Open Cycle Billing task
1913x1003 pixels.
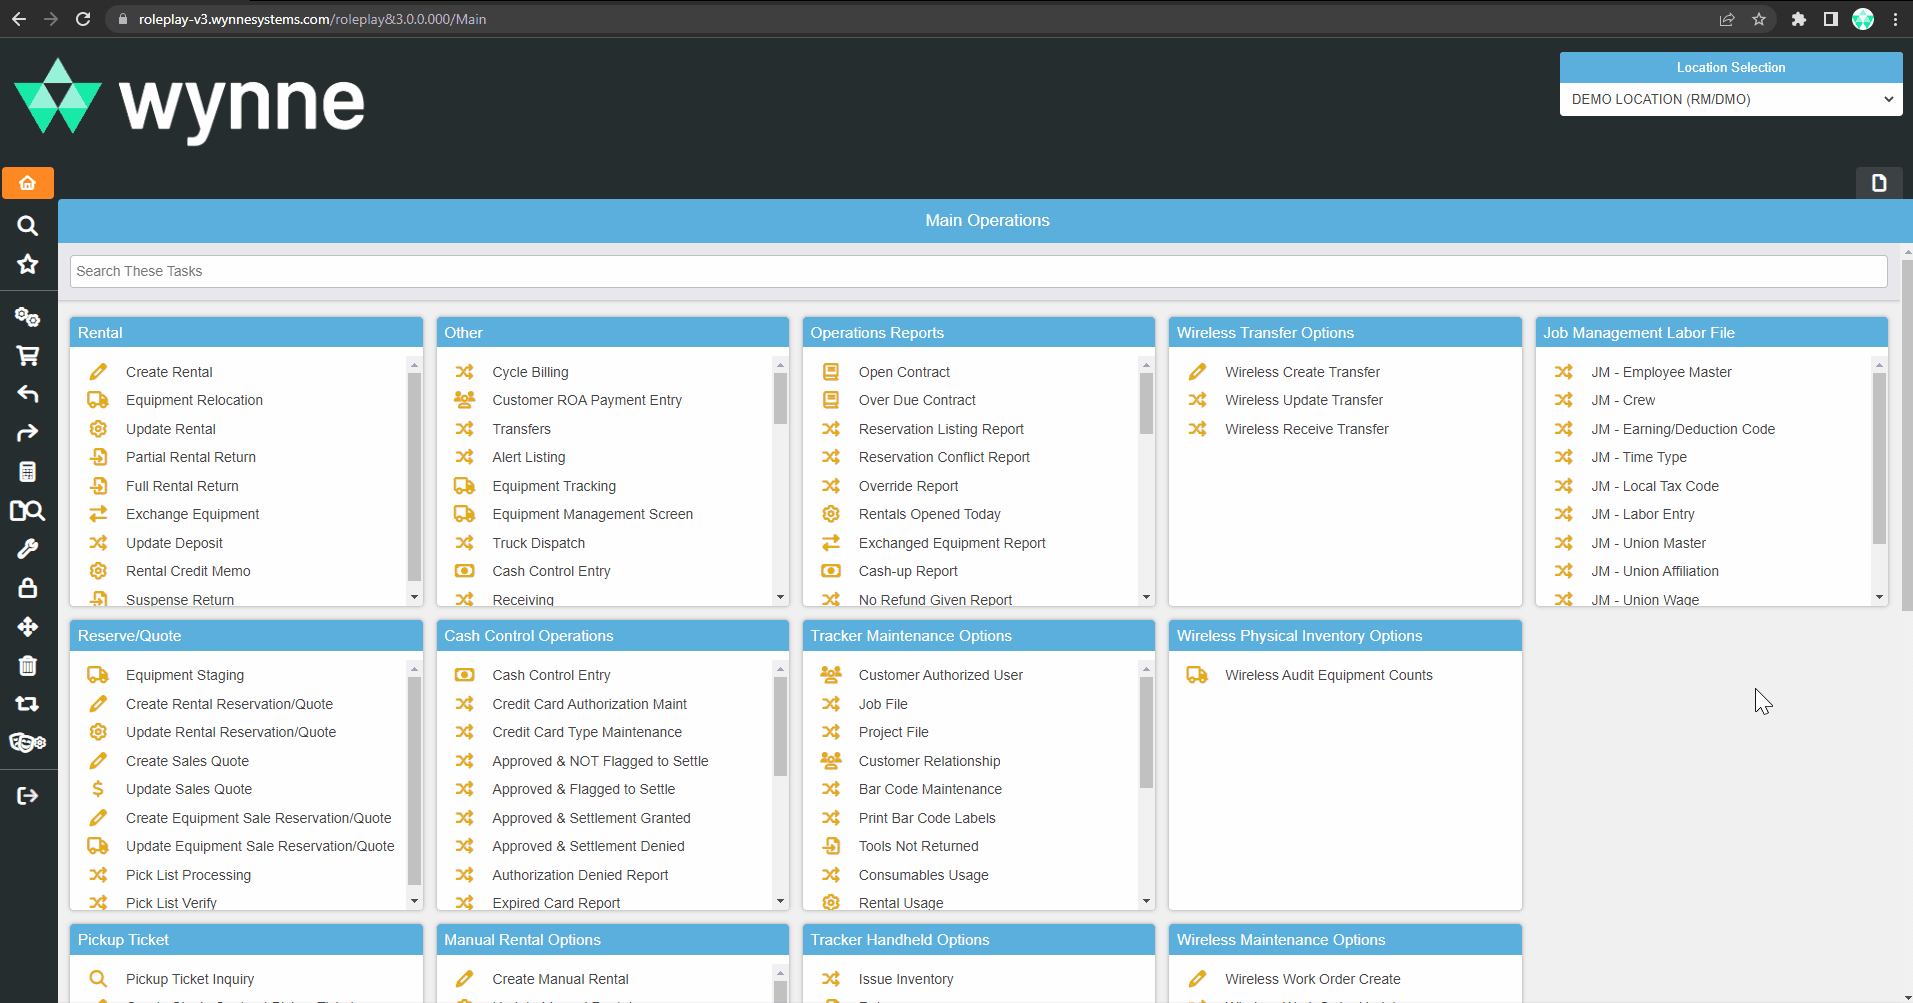(x=530, y=372)
